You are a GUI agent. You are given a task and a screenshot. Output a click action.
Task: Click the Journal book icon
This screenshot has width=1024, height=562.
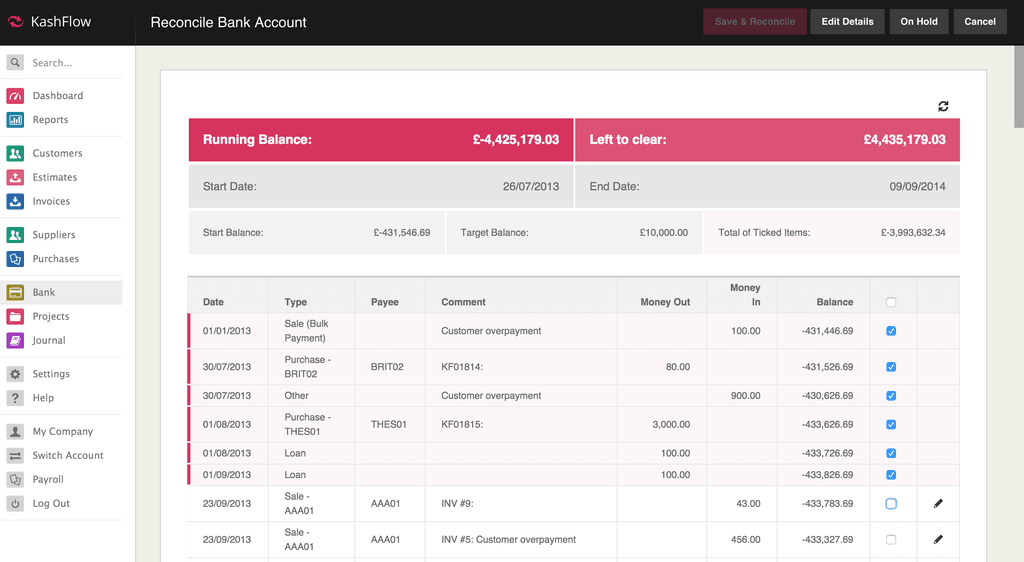(15, 340)
